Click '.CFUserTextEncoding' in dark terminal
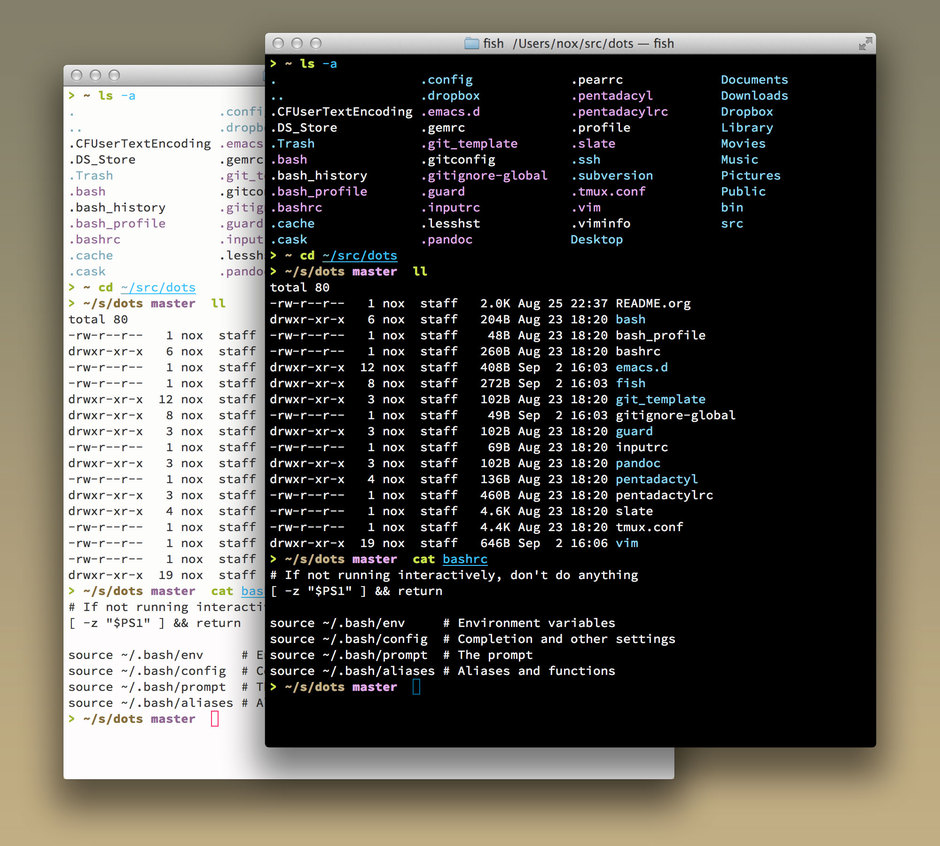 click(x=341, y=112)
